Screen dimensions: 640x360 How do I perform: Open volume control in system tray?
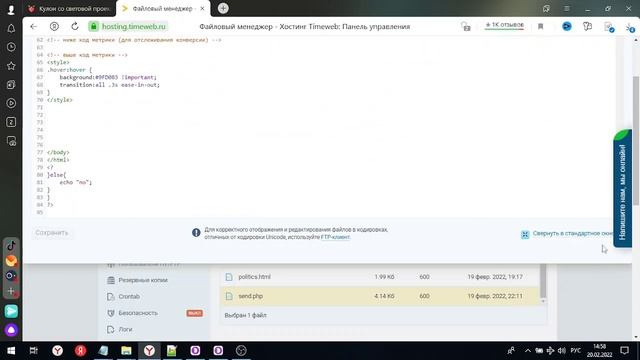[562, 351]
